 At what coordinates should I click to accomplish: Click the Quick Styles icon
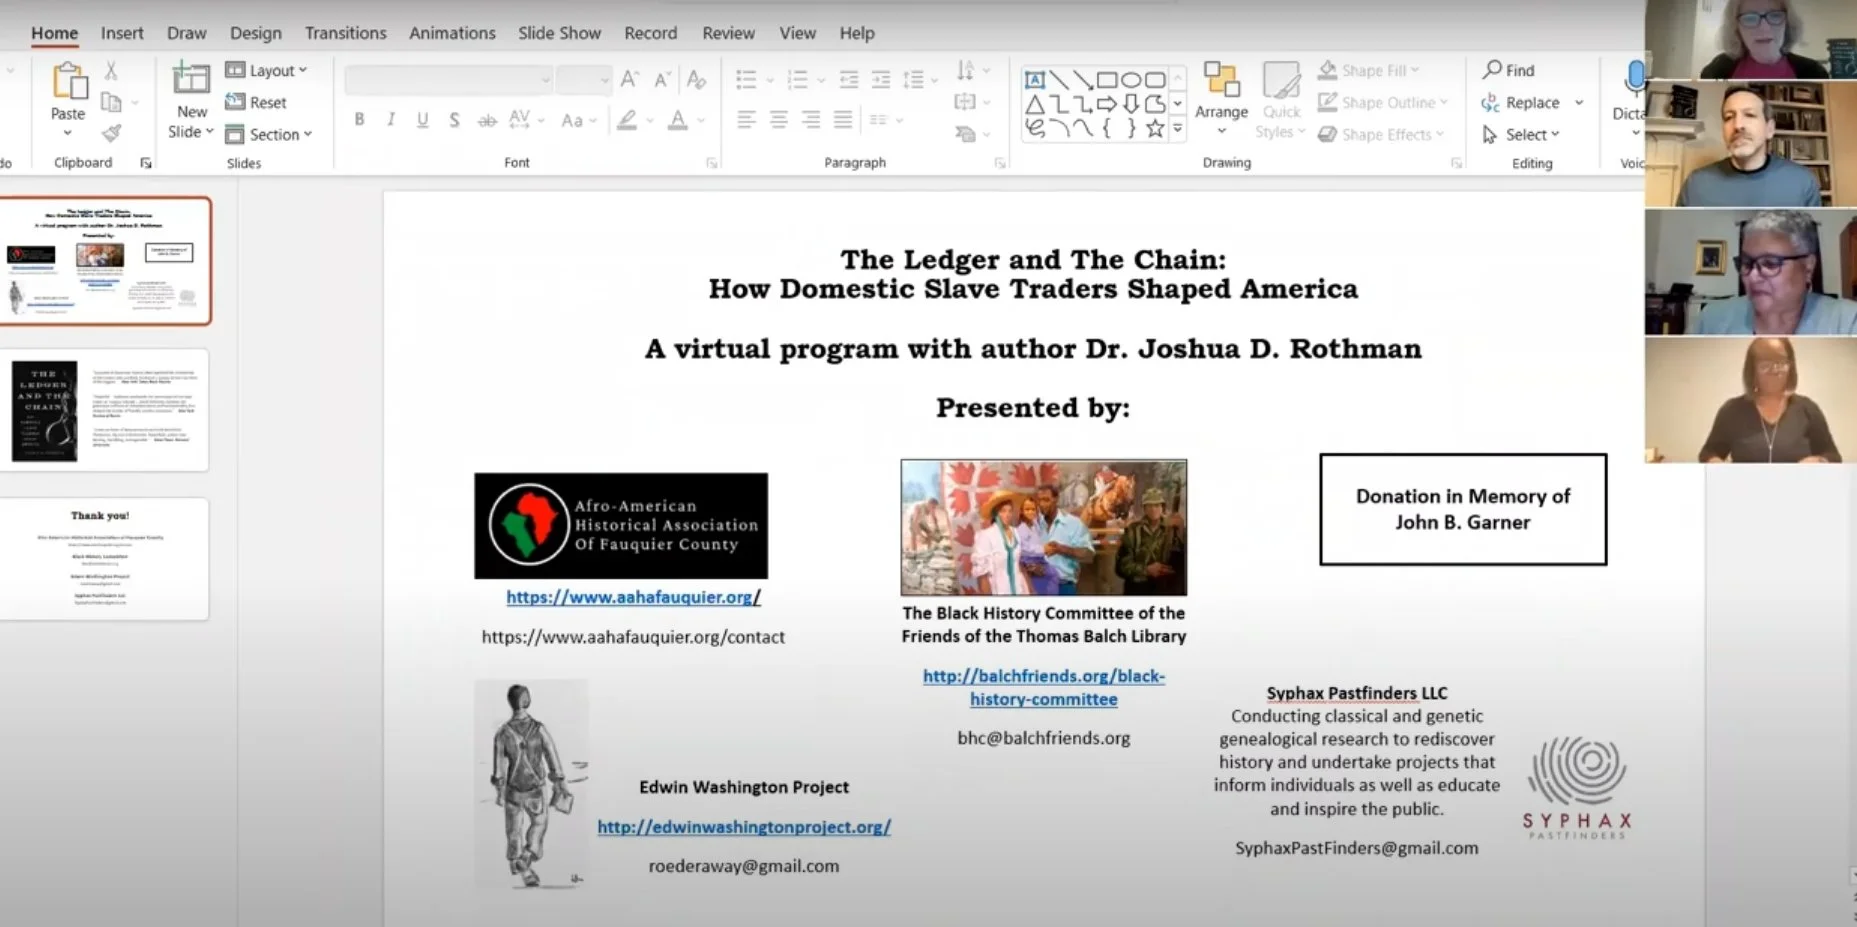[x=1281, y=80]
